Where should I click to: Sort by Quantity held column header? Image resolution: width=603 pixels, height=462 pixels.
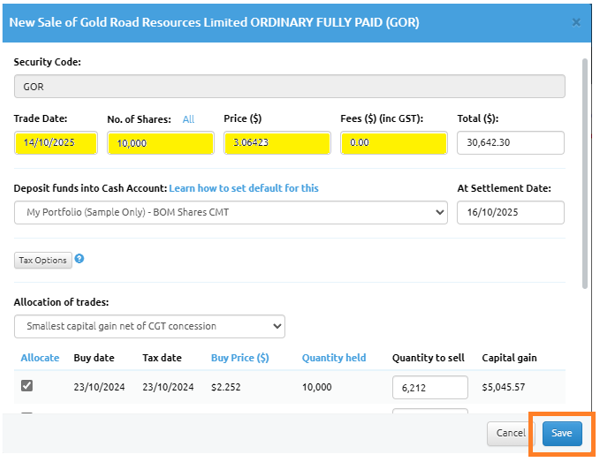click(335, 357)
